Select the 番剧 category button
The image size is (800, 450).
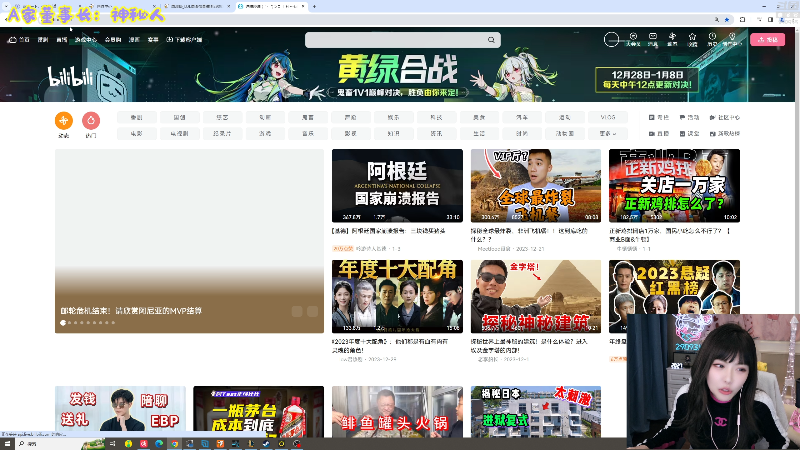(136, 117)
